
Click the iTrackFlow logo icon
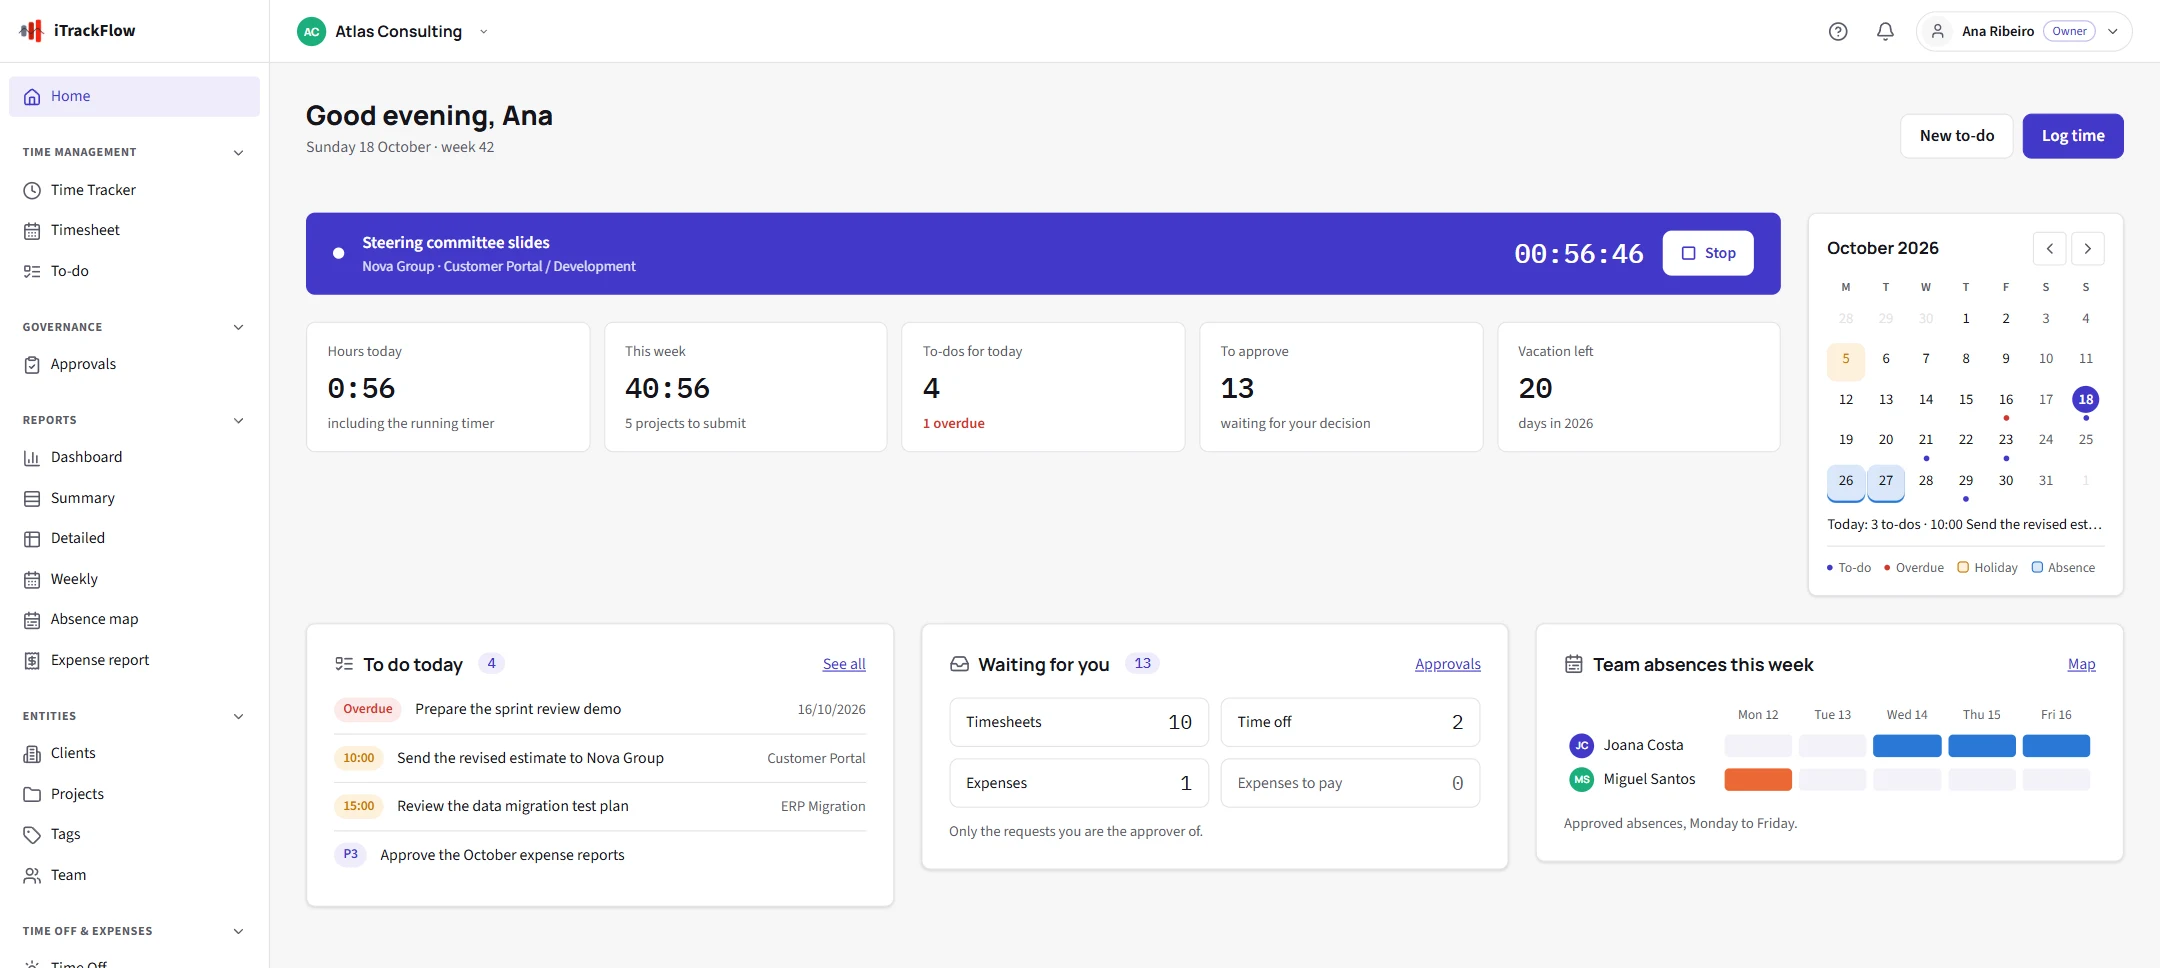32,31
